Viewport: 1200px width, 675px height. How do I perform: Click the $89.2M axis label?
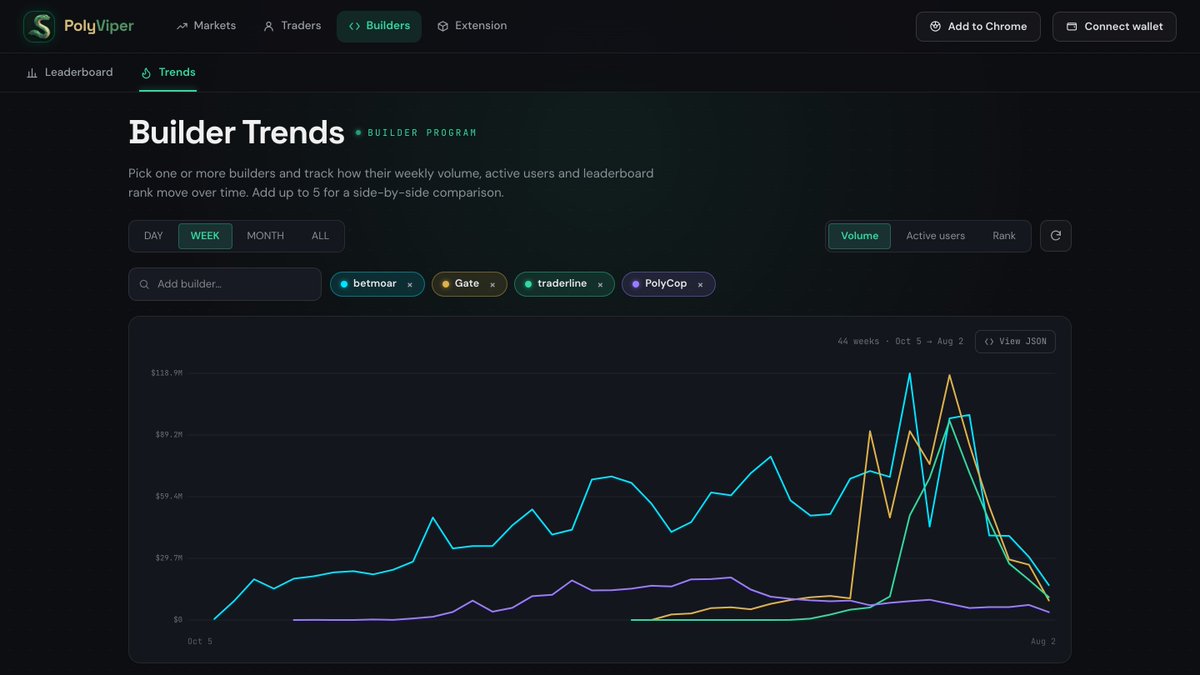click(168, 435)
